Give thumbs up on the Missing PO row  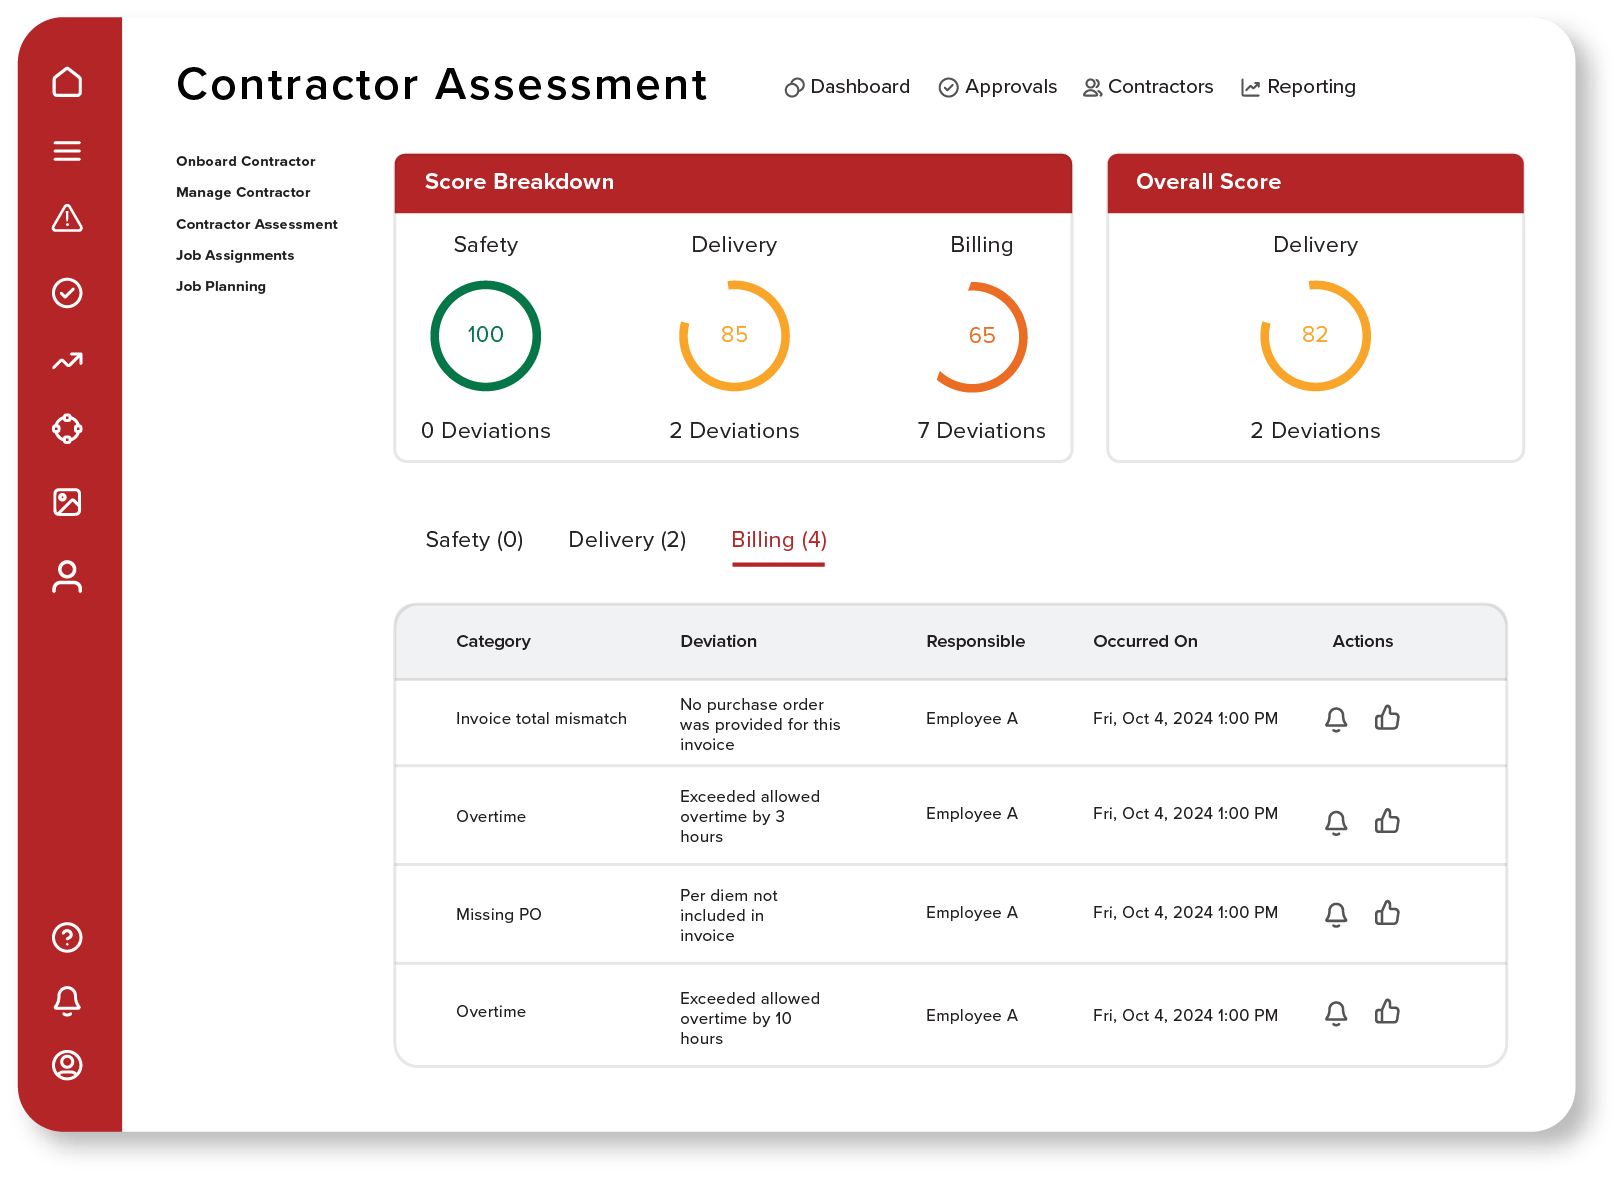1388,913
